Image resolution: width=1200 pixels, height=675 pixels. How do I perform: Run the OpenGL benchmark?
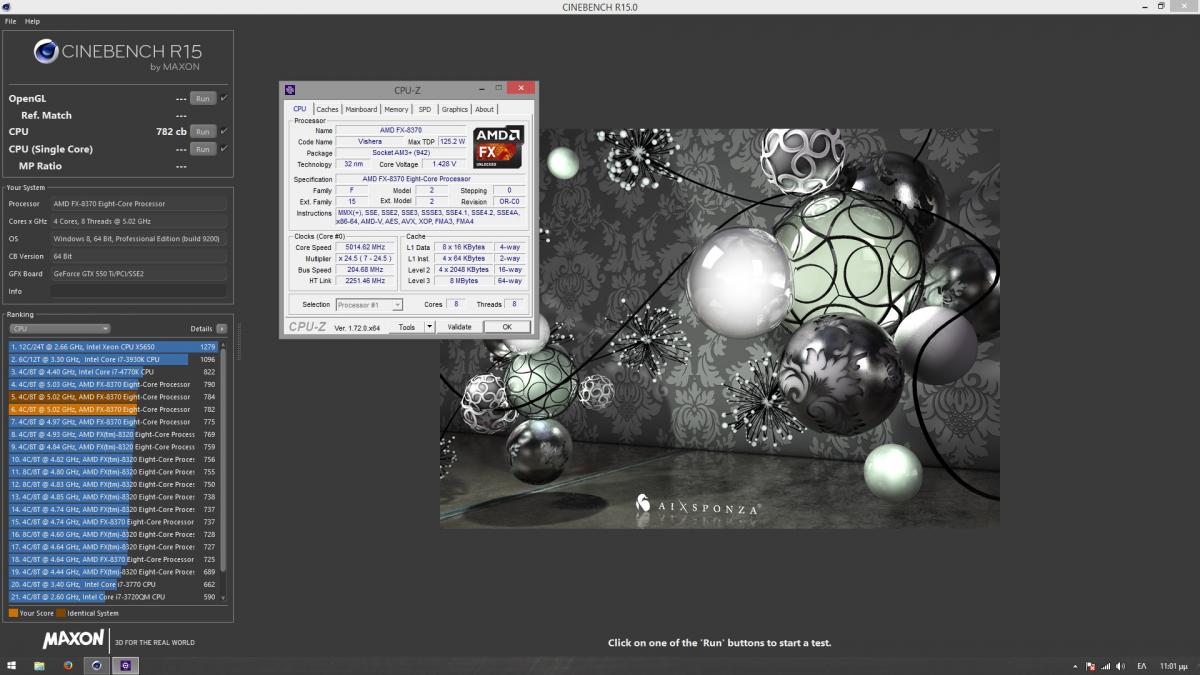coord(203,98)
